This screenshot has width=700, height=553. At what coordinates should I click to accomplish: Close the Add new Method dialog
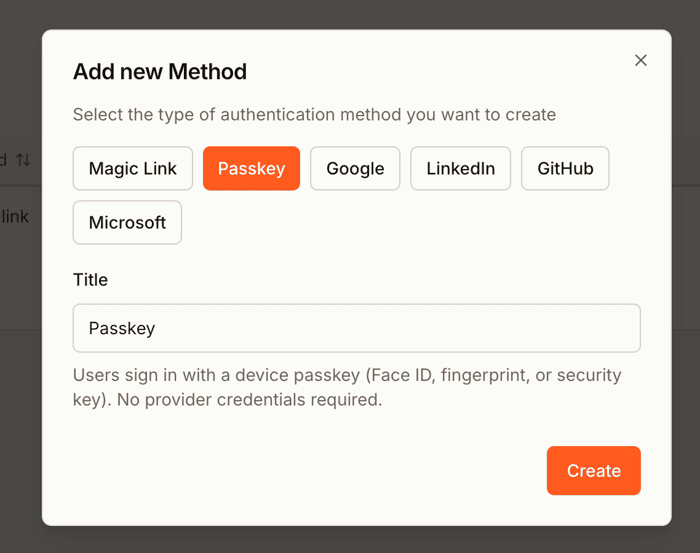[641, 60]
